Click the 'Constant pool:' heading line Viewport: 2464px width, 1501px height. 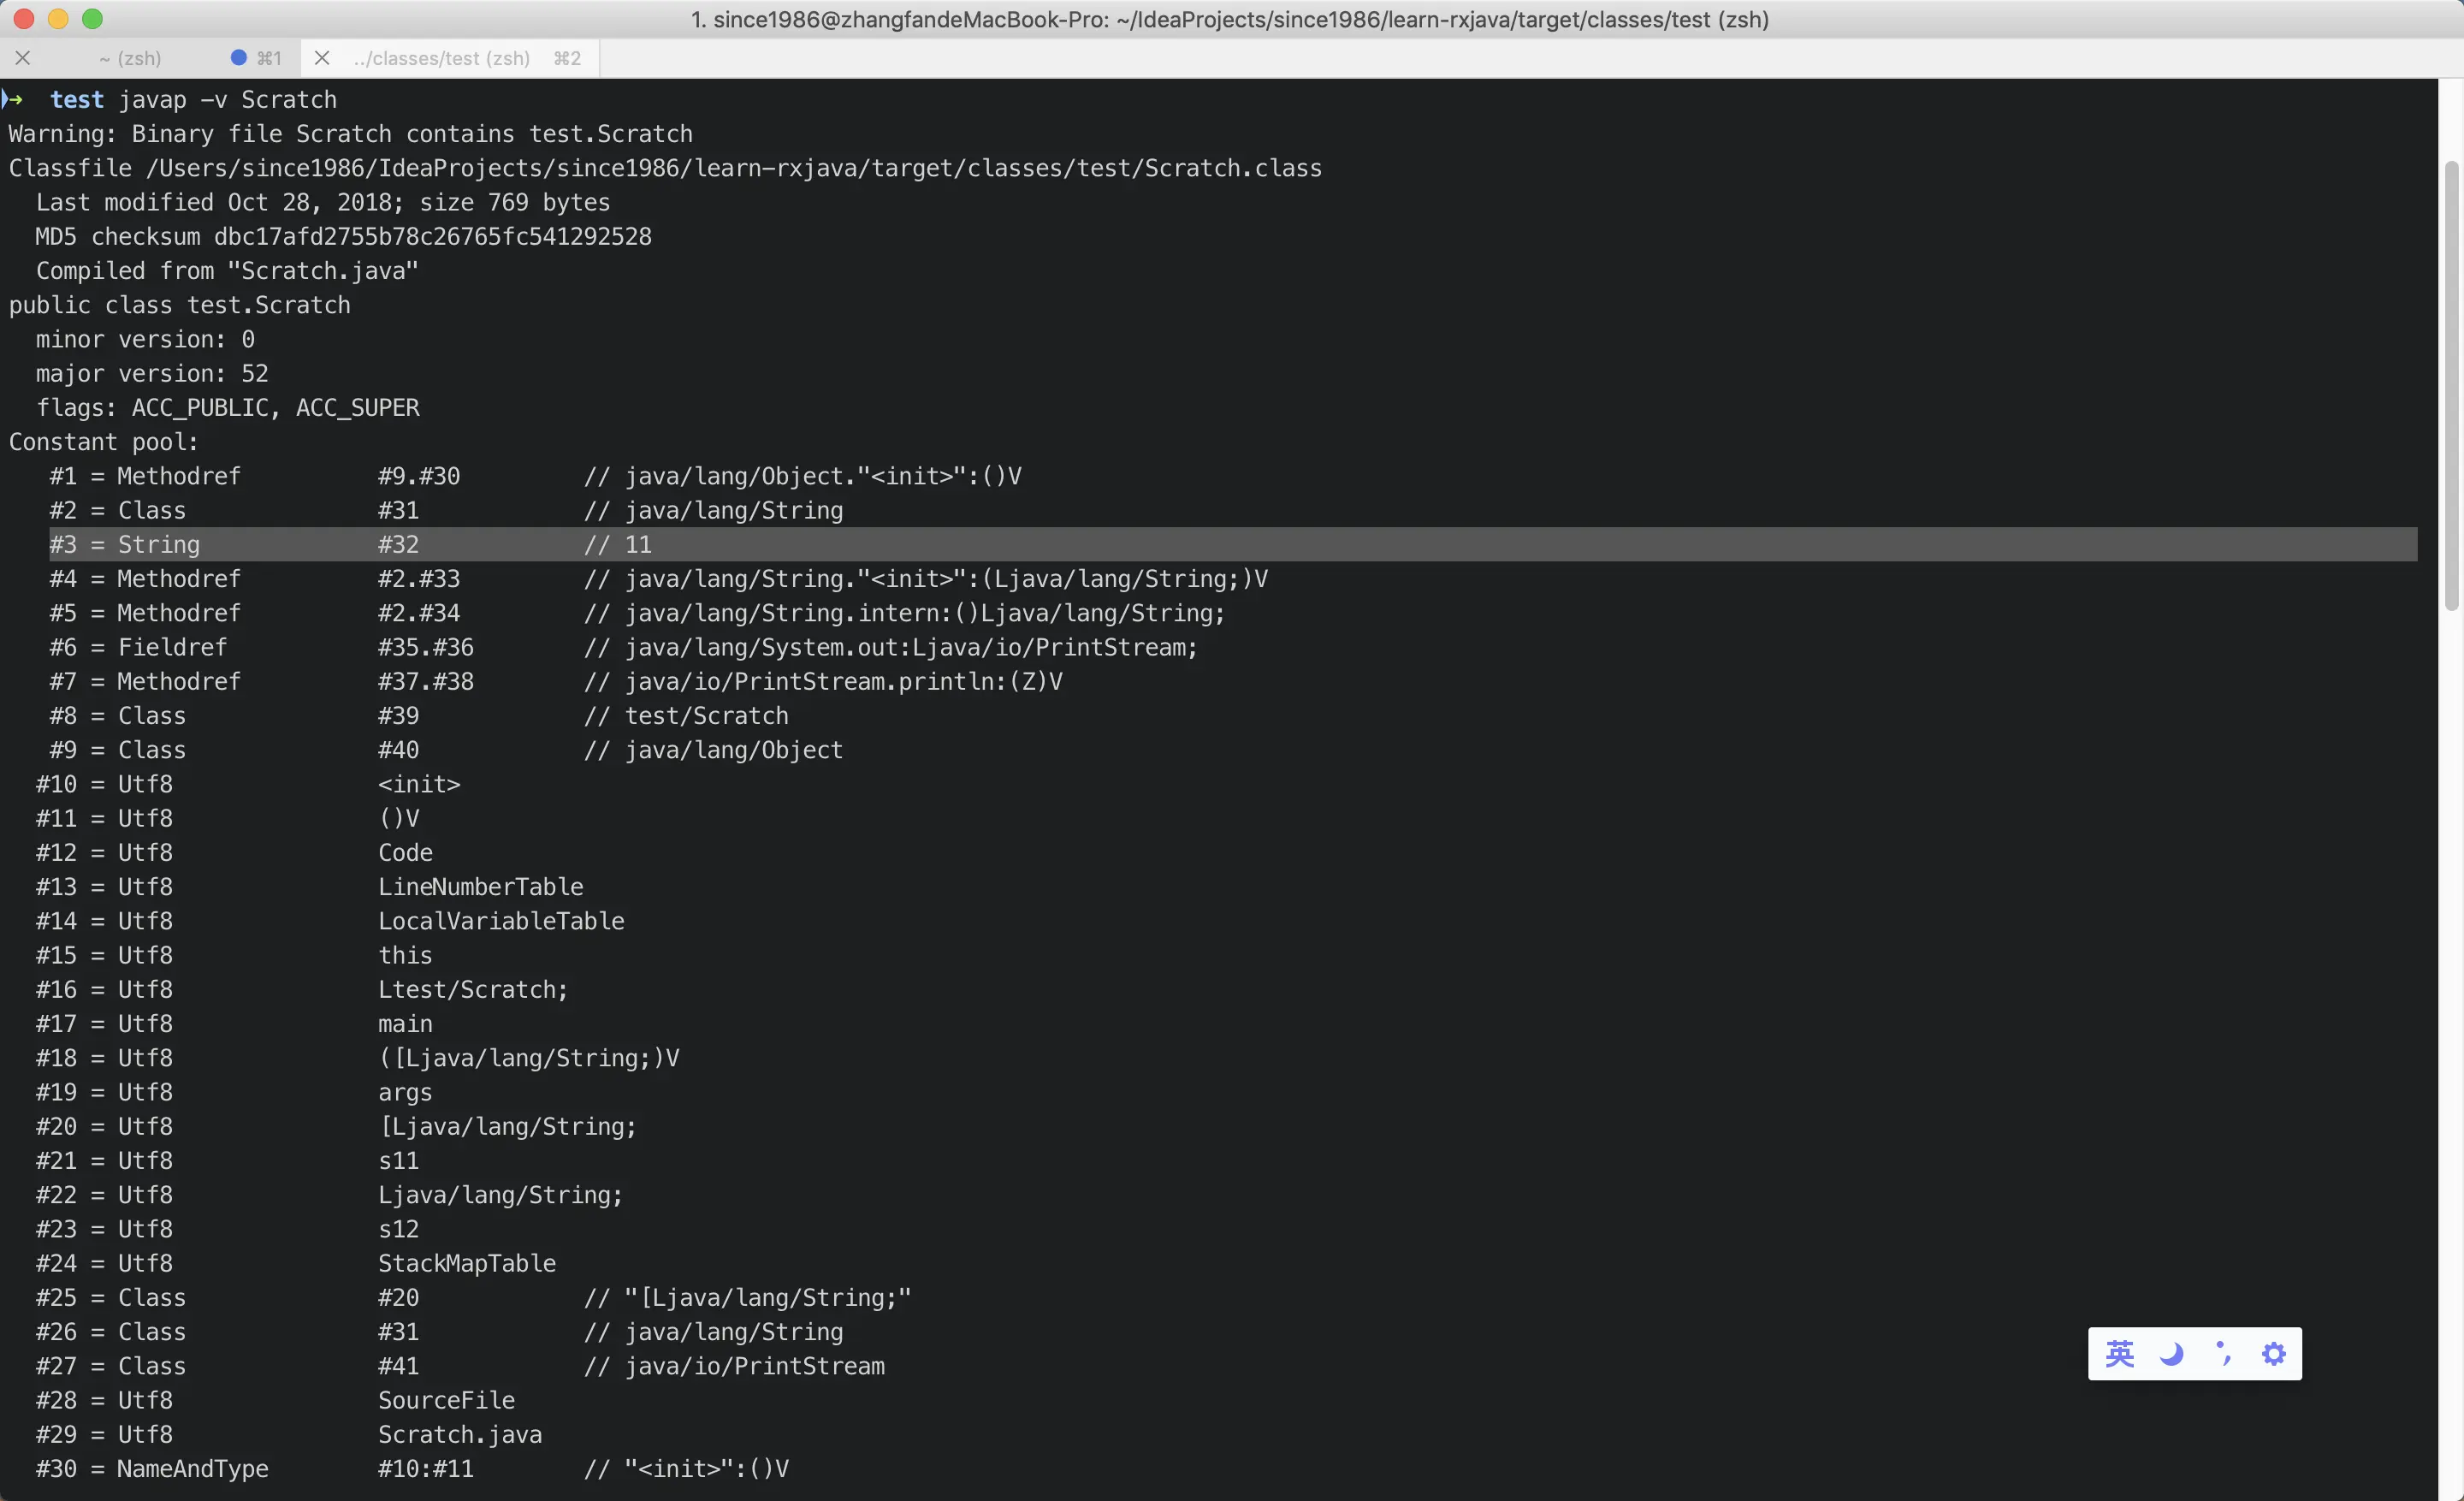coord(104,442)
